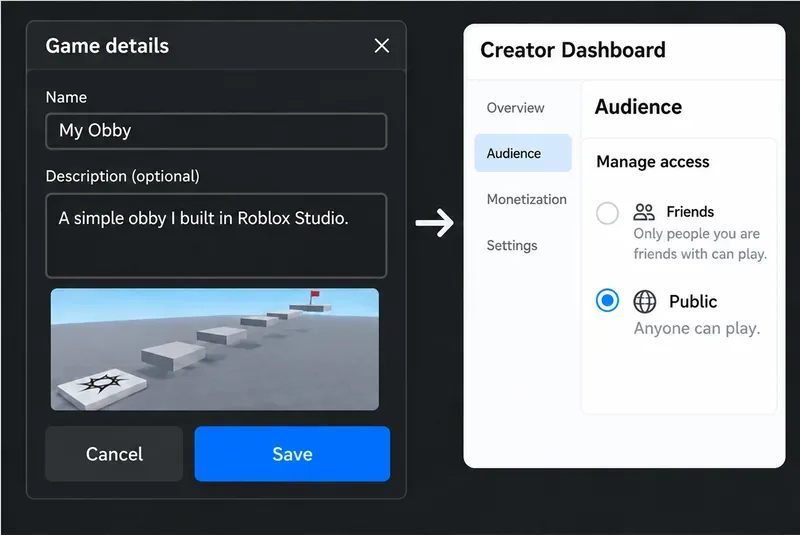The height and width of the screenshot is (535, 800).
Task: Open the Settings section in sidebar
Action: 512,245
